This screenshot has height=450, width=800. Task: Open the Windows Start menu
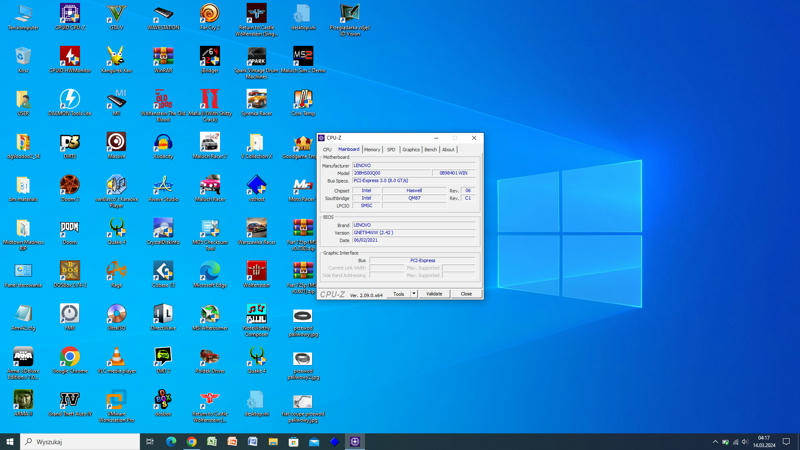[10, 441]
